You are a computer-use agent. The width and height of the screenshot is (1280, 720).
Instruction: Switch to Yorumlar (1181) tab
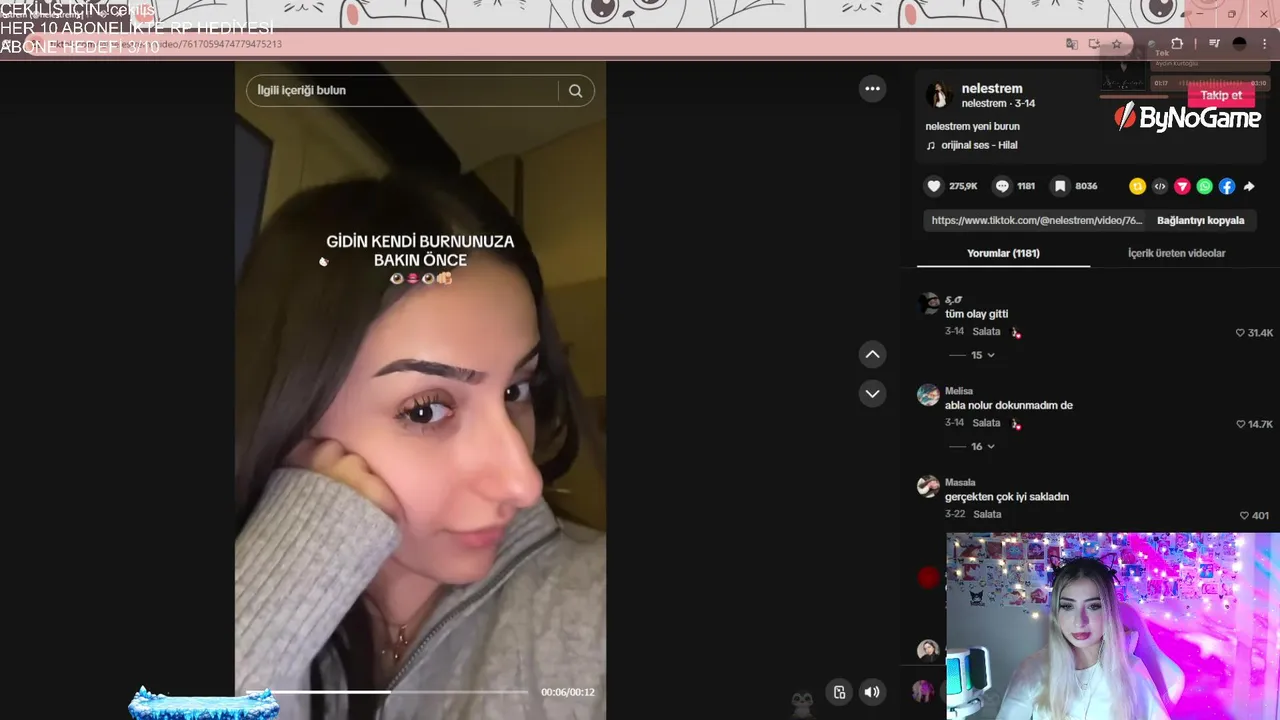1003,253
